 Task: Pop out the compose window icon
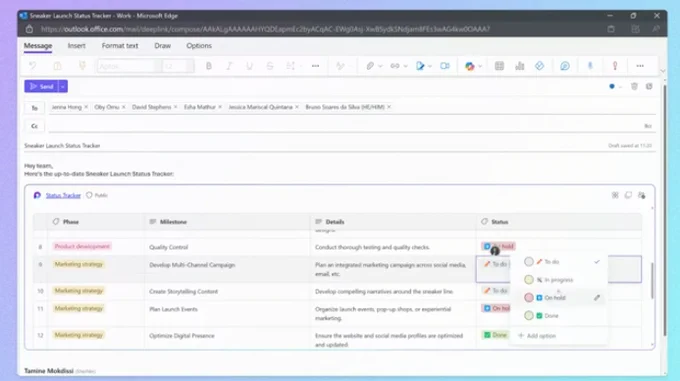pos(649,86)
